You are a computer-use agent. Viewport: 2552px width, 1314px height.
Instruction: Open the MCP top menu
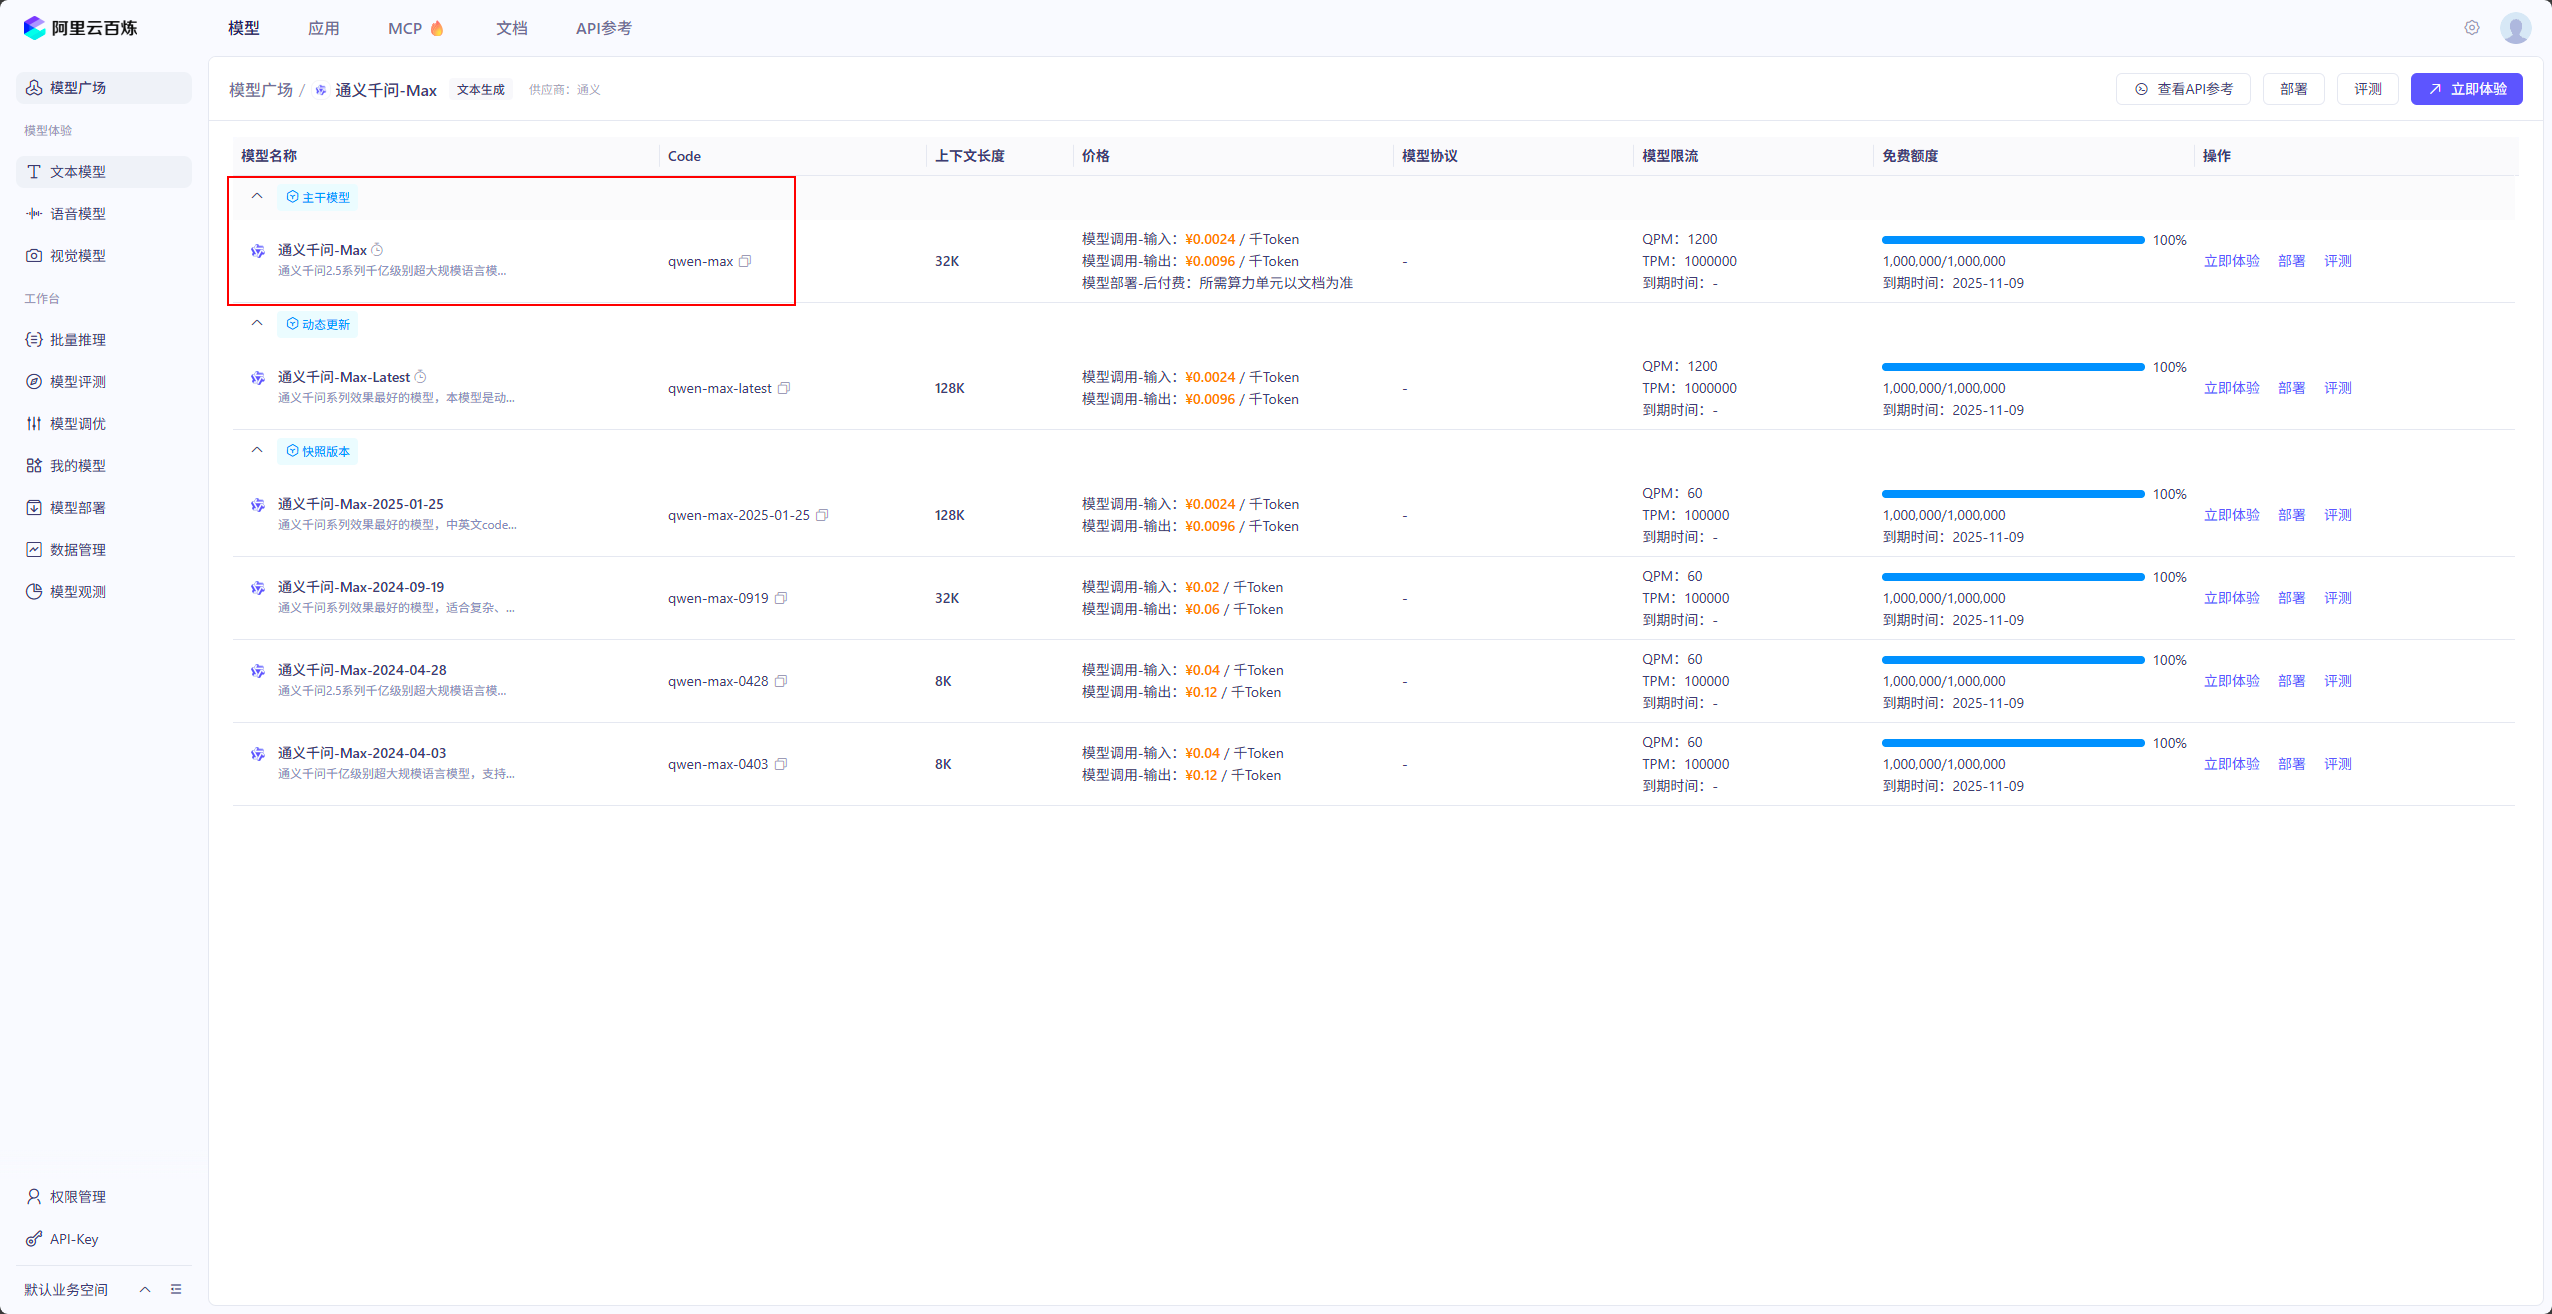405,28
